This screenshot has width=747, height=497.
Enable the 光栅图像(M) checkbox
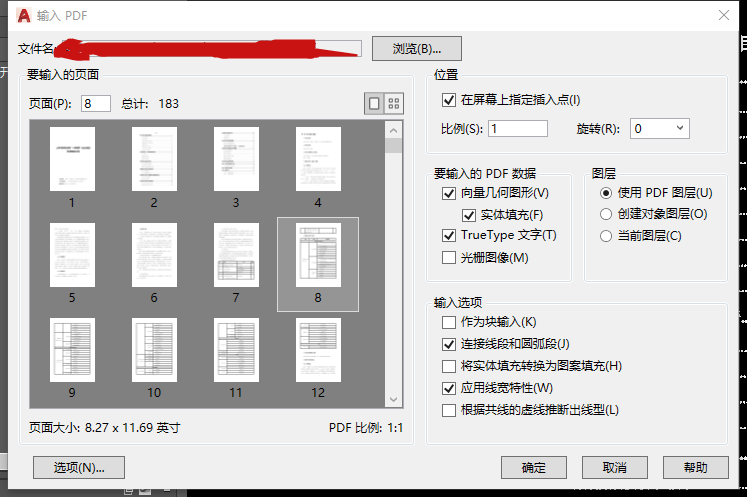(x=448, y=258)
